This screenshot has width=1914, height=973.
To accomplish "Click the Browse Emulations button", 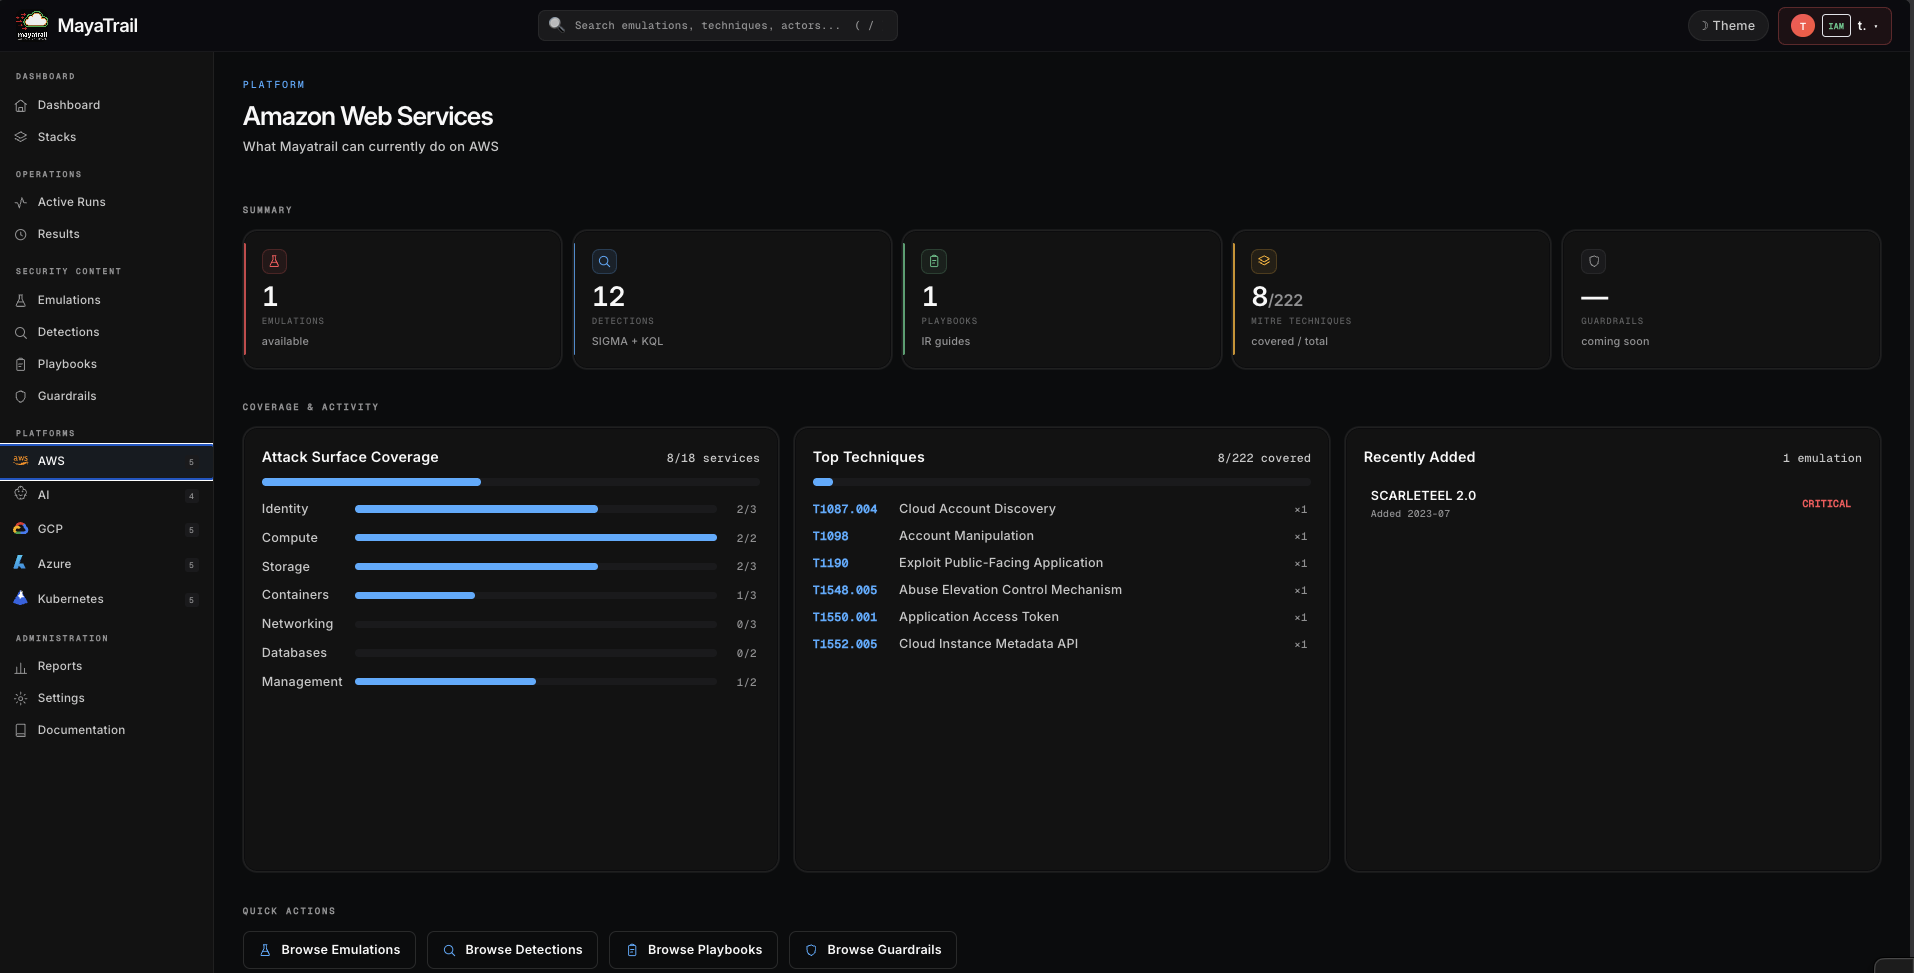I will (330, 950).
